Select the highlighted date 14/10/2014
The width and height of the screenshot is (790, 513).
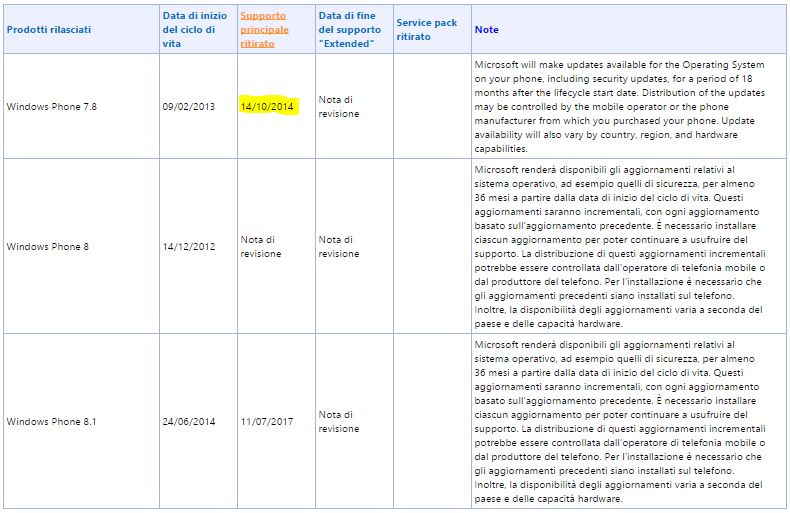pyautogui.click(x=267, y=107)
